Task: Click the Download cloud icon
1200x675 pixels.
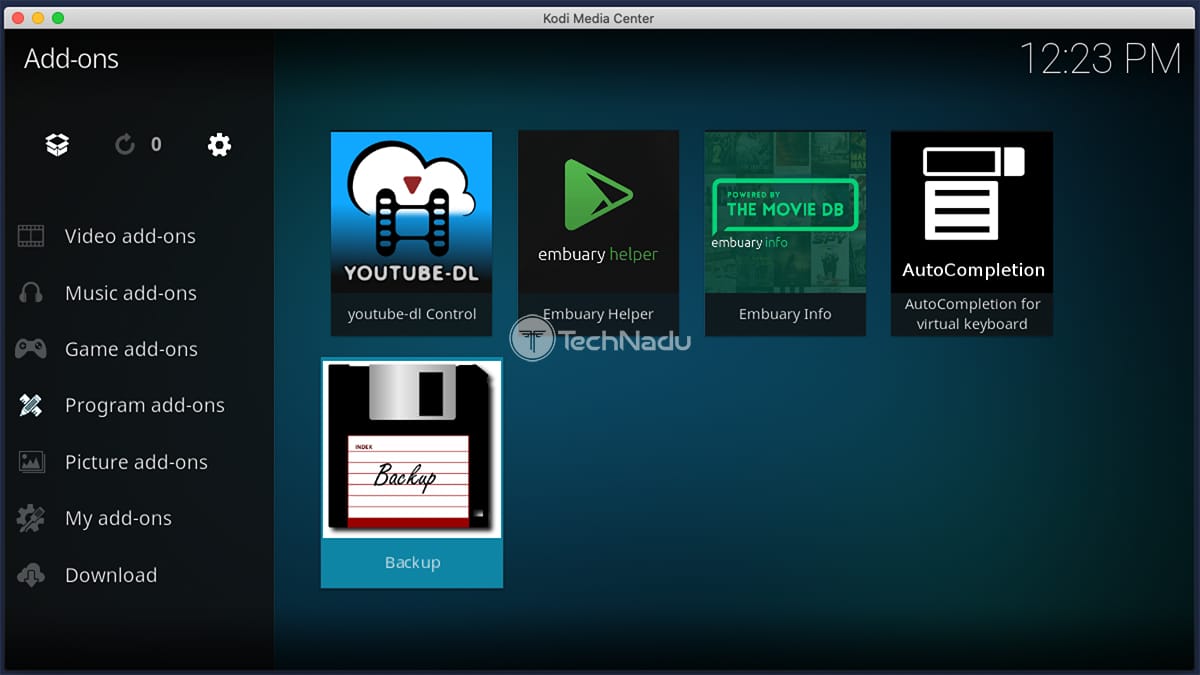Action: [31, 575]
